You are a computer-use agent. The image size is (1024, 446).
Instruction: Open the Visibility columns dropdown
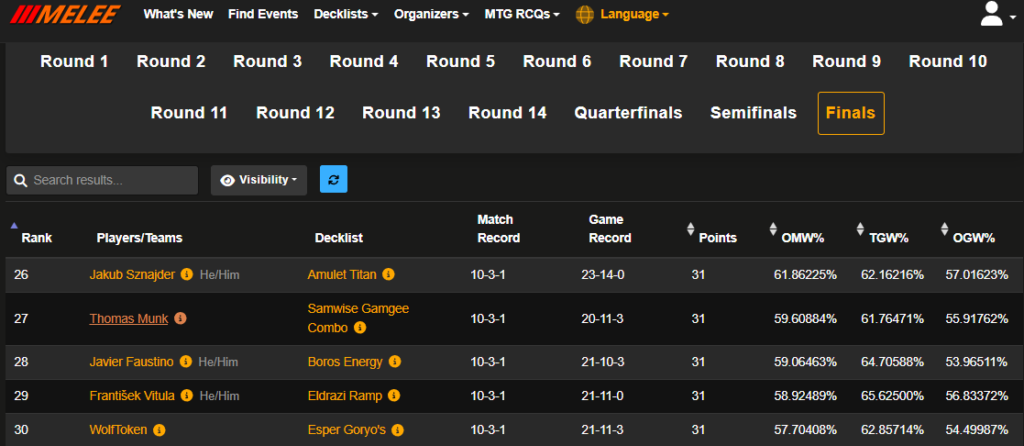(259, 180)
